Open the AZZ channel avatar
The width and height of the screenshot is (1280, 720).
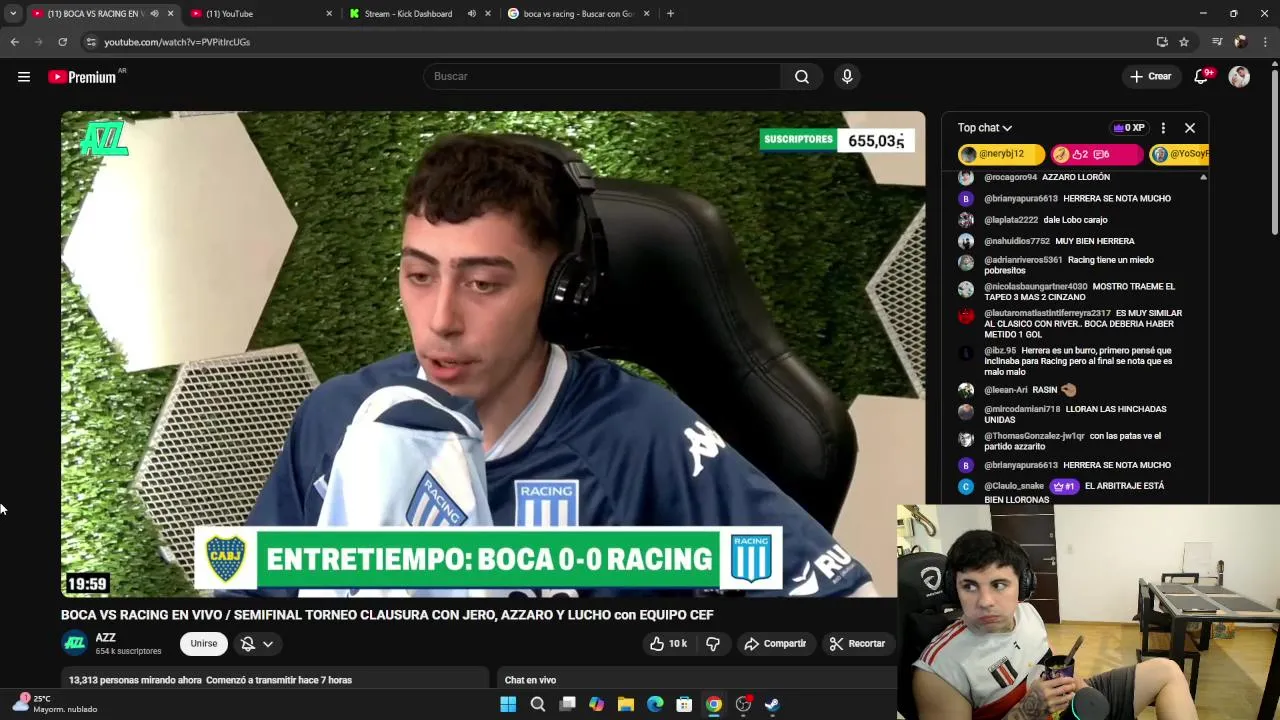75,643
